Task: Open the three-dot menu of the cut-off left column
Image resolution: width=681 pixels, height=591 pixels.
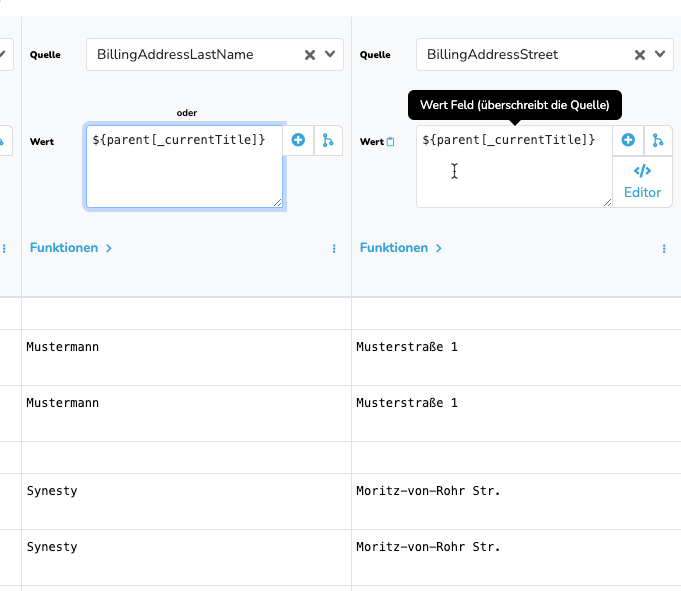Action: pyautogui.click(x=4, y=248)
